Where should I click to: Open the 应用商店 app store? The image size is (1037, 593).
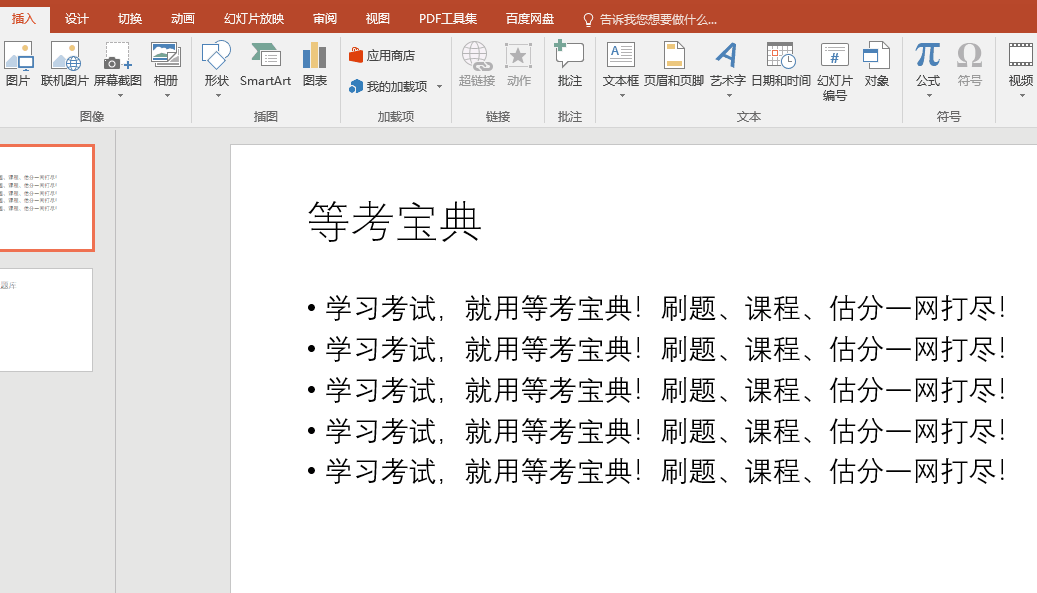(382, 56)
